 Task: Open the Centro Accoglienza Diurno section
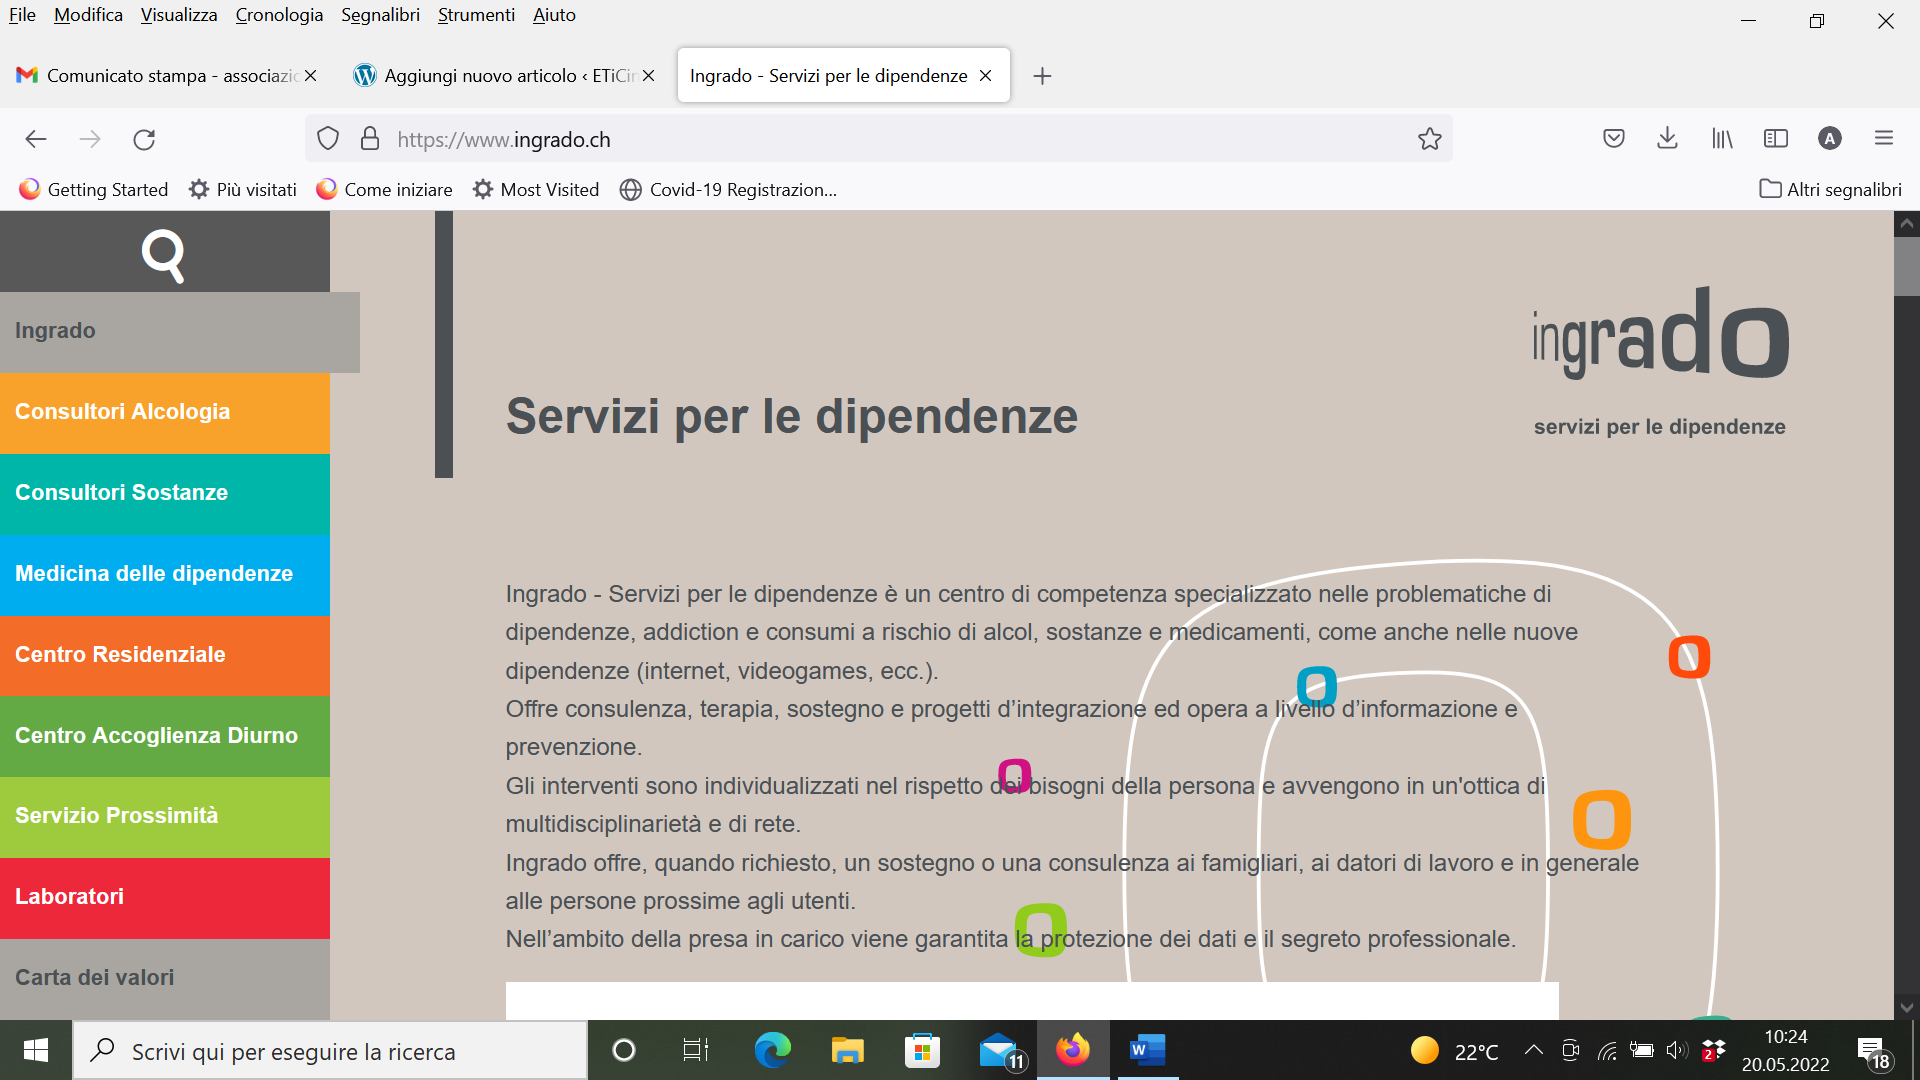[x=165, y=737]
